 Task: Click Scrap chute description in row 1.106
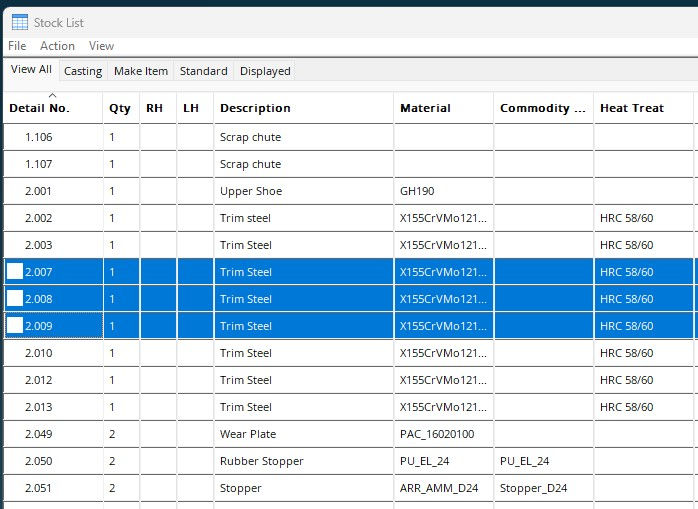point(250,138)
